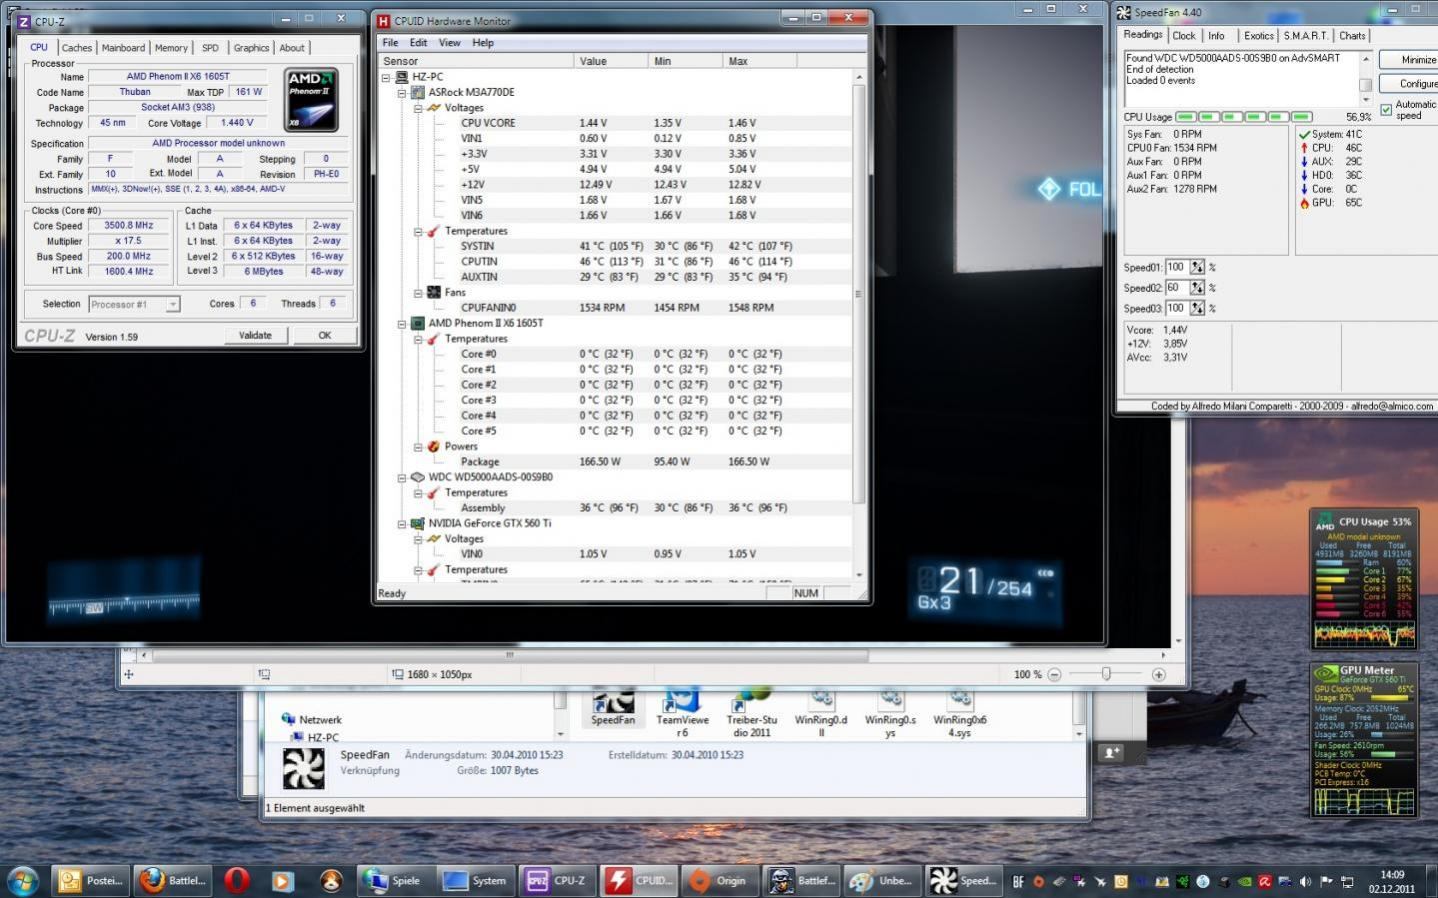This screenshot has height=898, width=1438.
Task: Click CPU Usage desktop gadget
Action: tap(1363, 578)
